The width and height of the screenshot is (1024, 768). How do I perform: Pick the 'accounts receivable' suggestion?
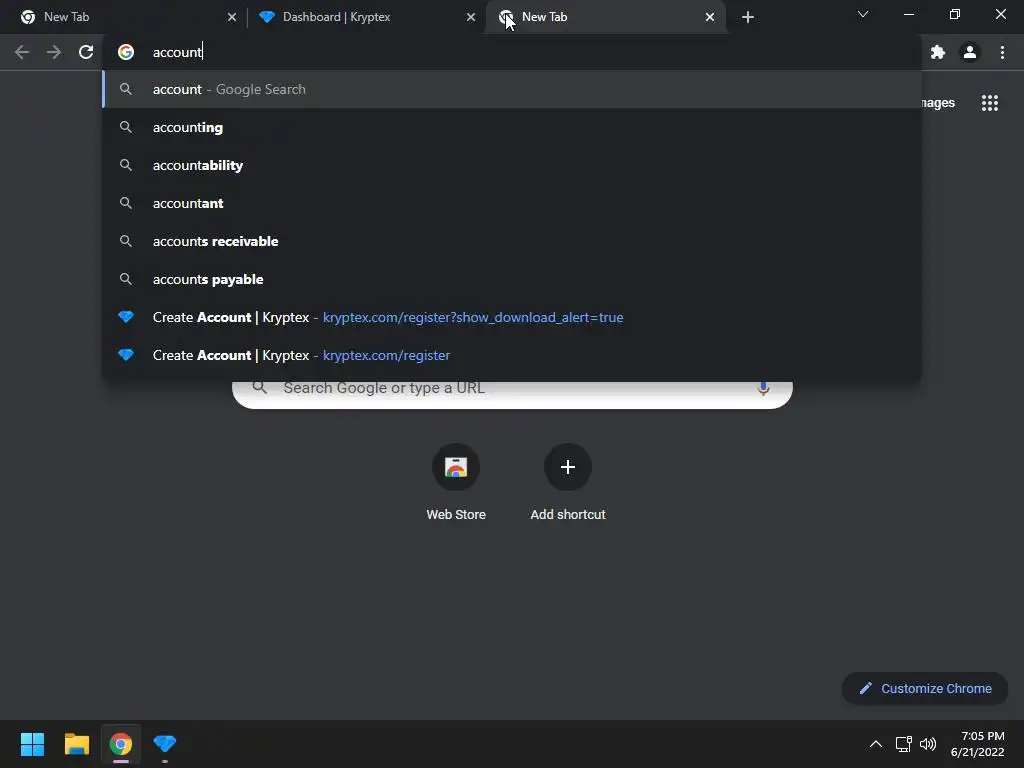coord(512,241)
